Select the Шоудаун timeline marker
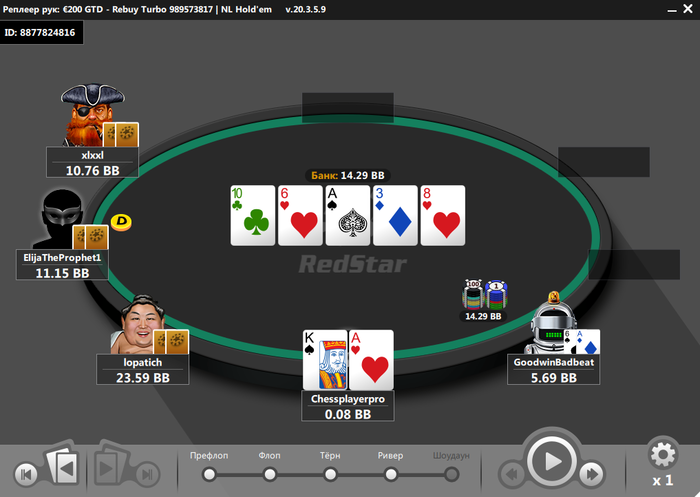Screen dimensions: 700x497 point(451,474)
